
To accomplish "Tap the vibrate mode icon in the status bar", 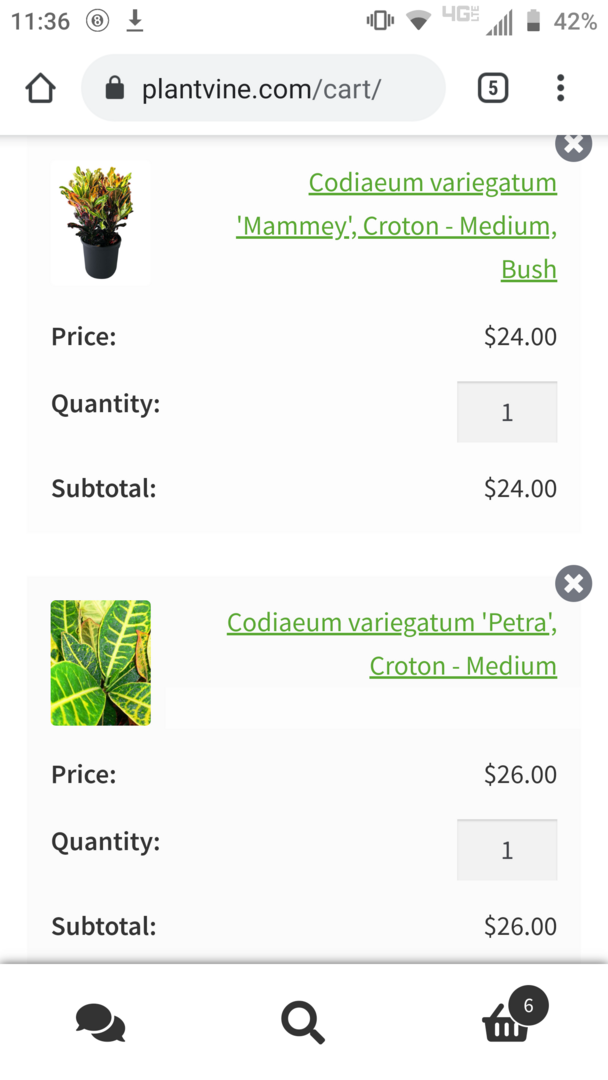I will click(380, 21).
